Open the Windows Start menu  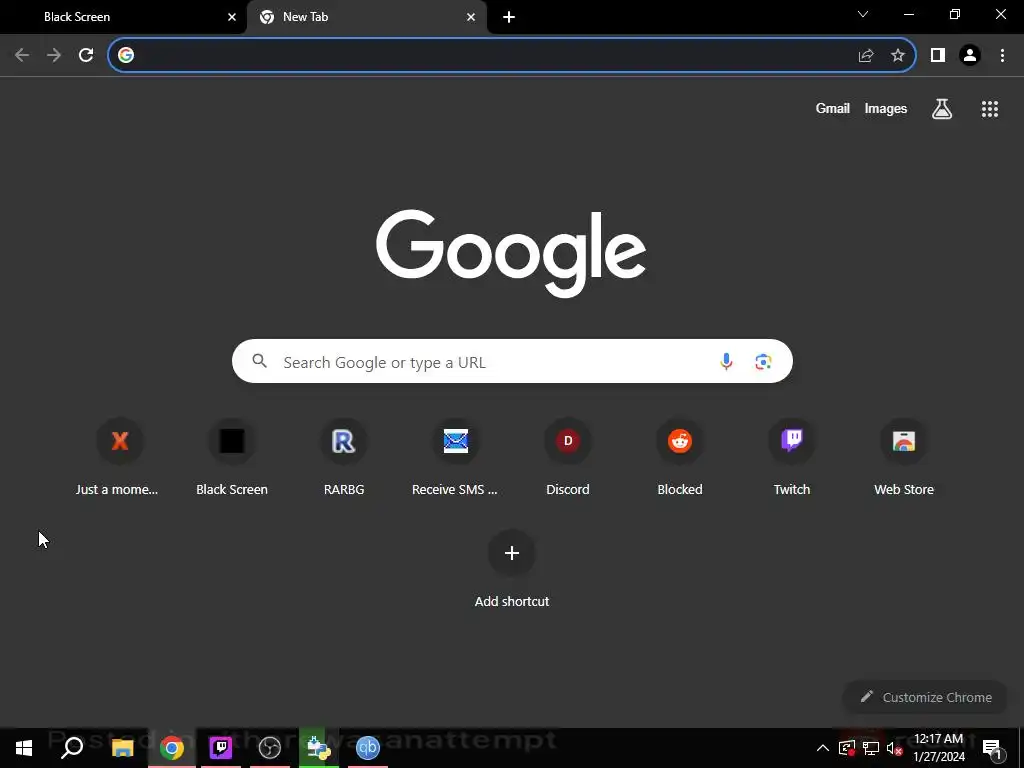[x=24, y=748]
